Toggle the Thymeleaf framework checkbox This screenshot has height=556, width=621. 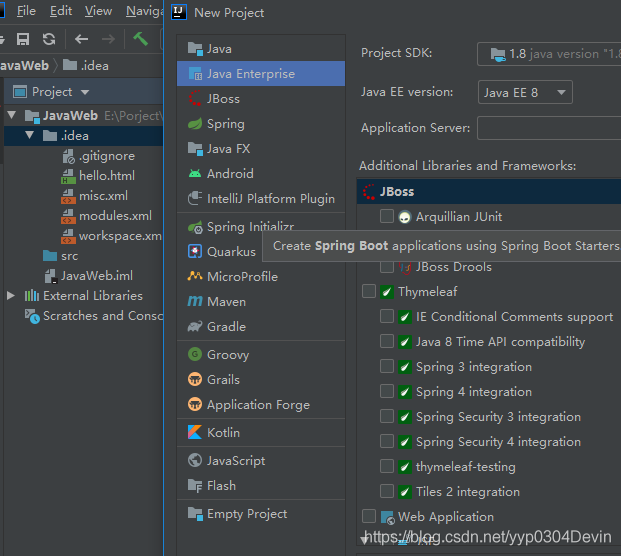click(369, 292)
